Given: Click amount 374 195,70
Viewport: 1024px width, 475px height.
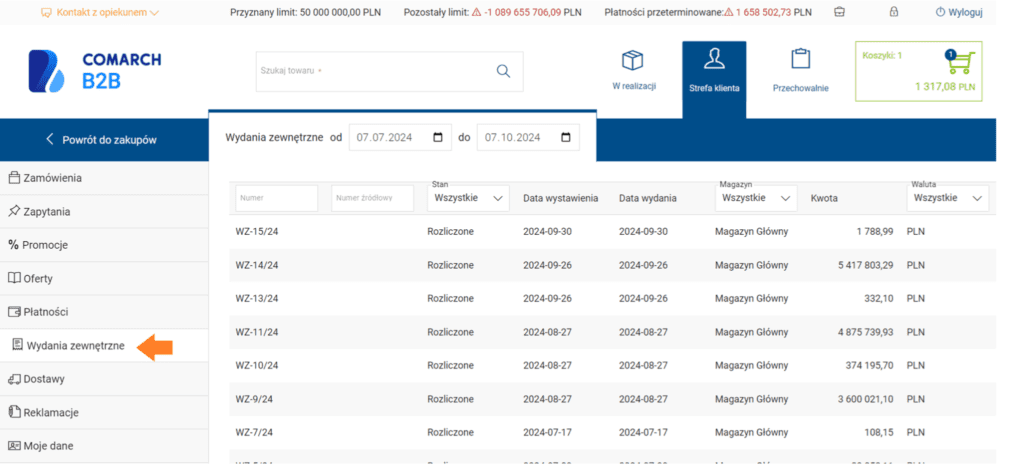Looking at the screenshot, I should 869,365.
